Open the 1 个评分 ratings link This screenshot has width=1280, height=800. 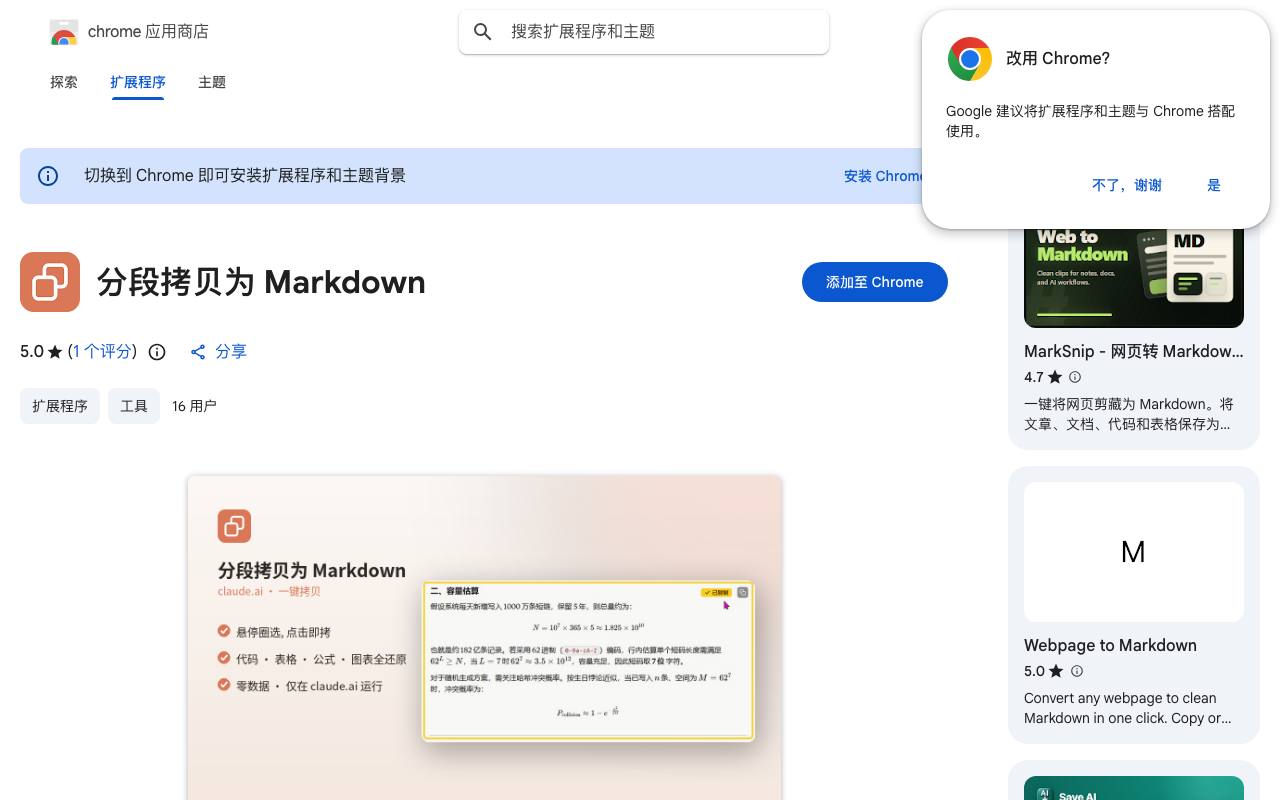click(x=102, y=352)
